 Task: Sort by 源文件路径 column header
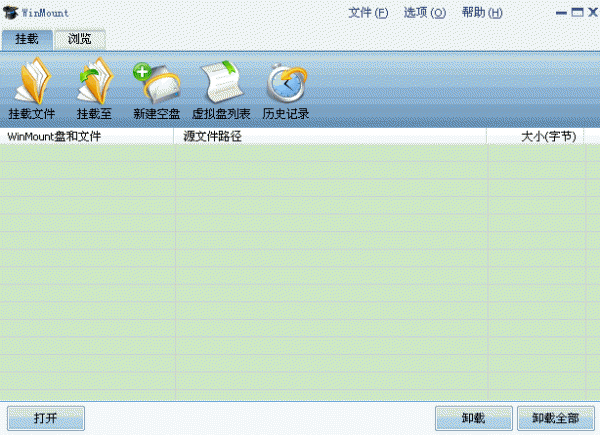330,136
